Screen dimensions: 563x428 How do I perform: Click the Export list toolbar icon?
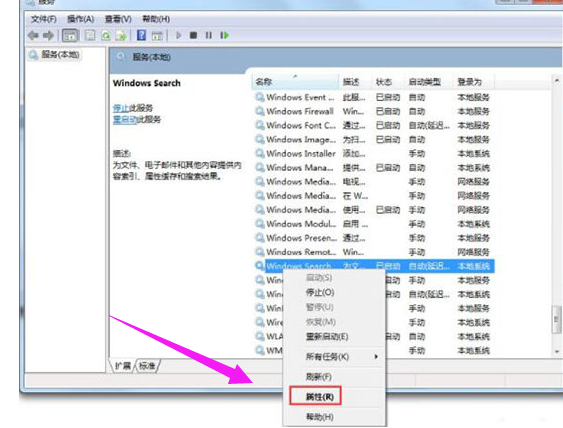point(121,36)
